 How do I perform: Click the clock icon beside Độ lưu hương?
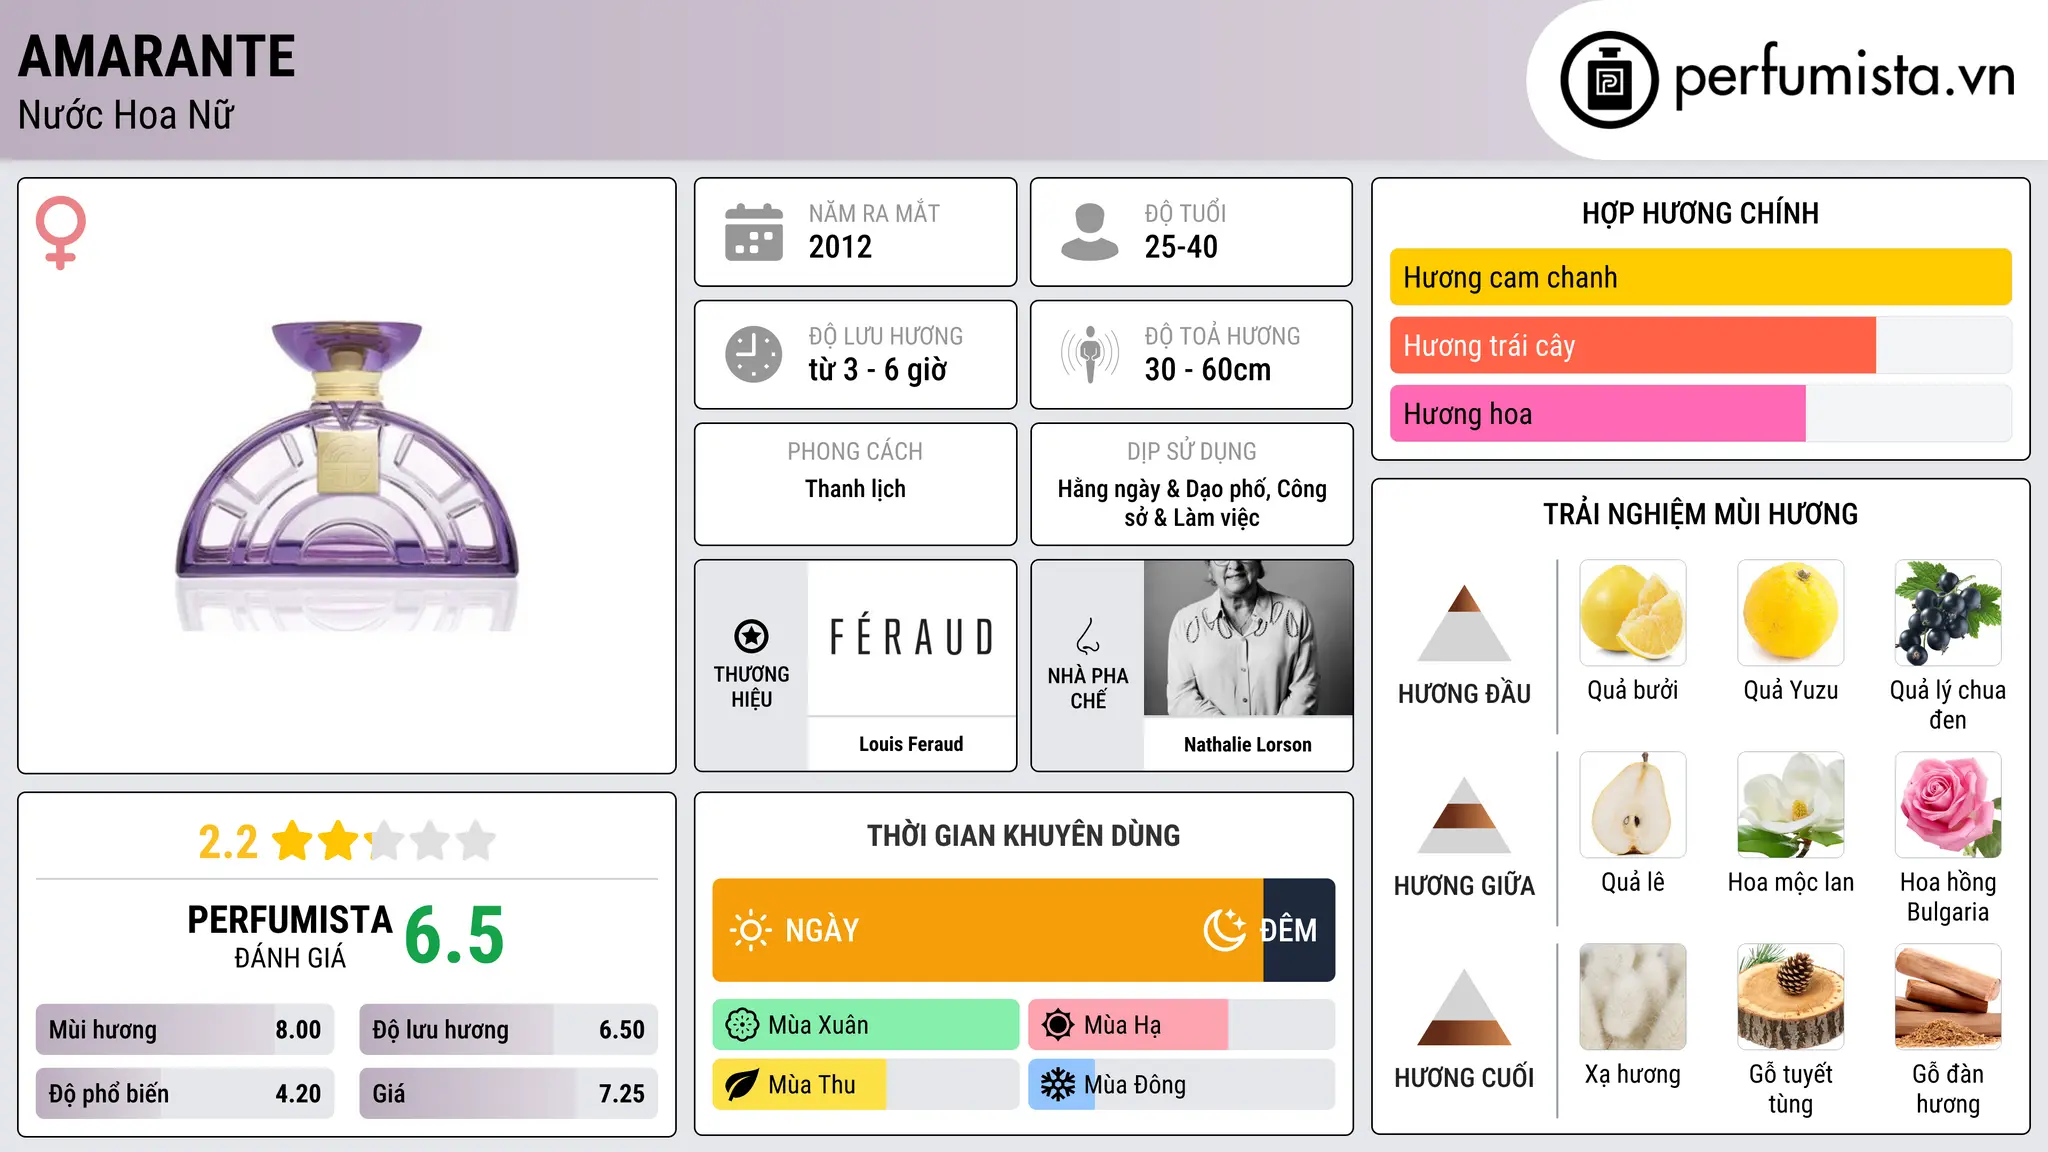(754, 354)
